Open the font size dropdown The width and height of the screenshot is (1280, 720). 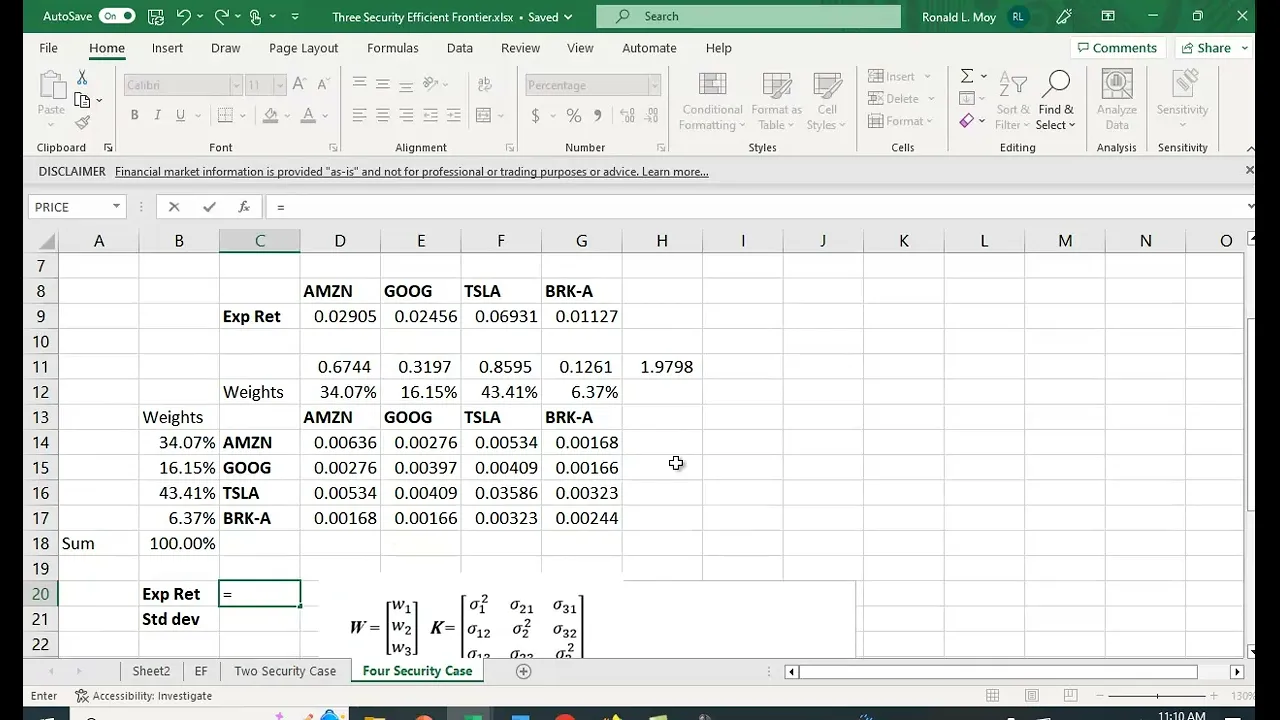tap(279, 85)
